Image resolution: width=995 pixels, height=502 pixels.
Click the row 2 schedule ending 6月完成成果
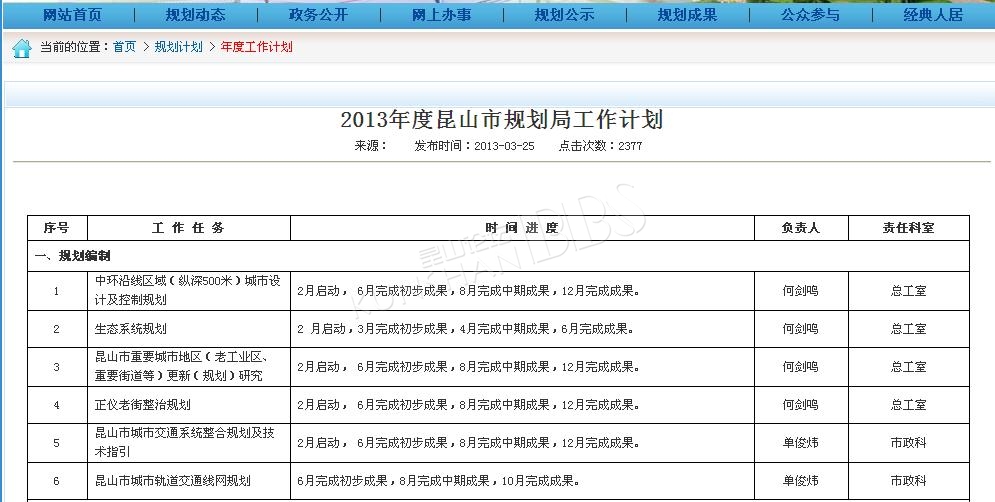466,329
